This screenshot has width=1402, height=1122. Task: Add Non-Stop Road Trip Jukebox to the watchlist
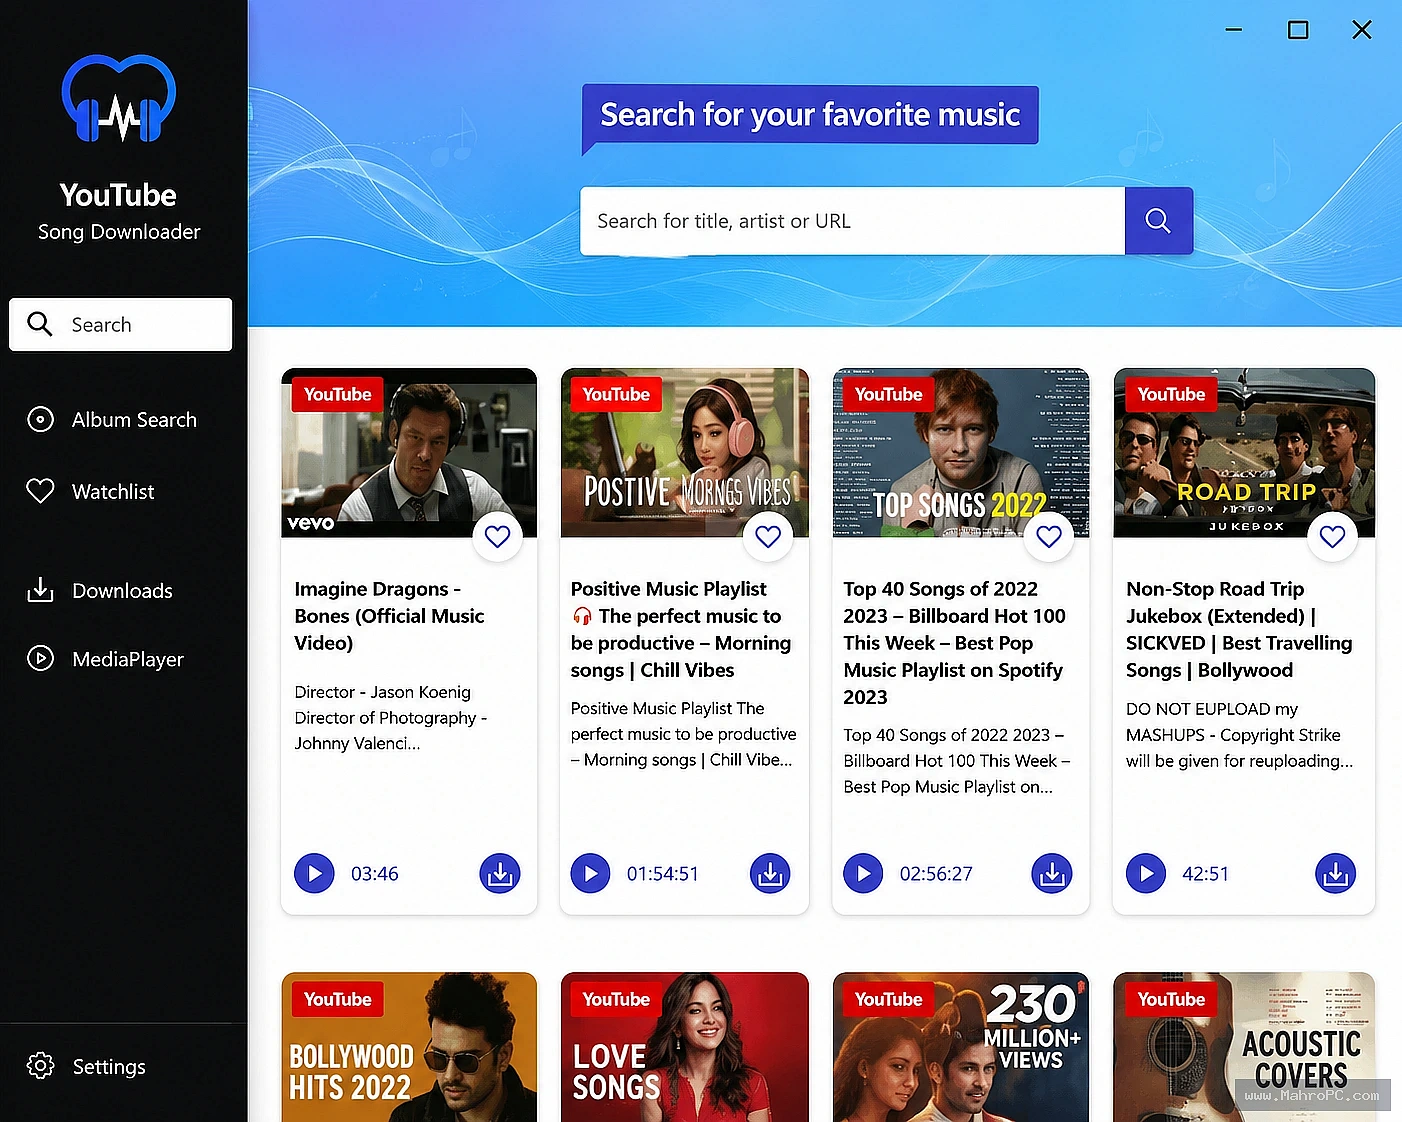1332,536
